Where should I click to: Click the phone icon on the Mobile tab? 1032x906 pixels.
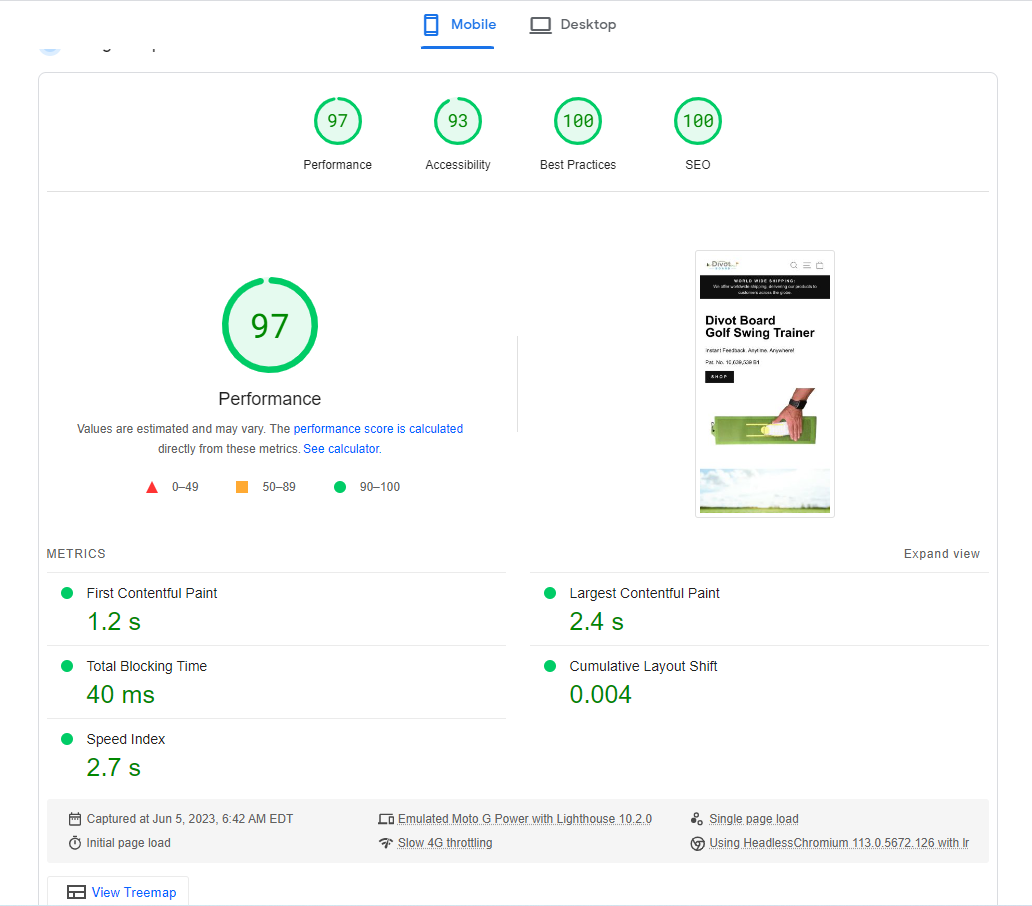click(430, 24)
